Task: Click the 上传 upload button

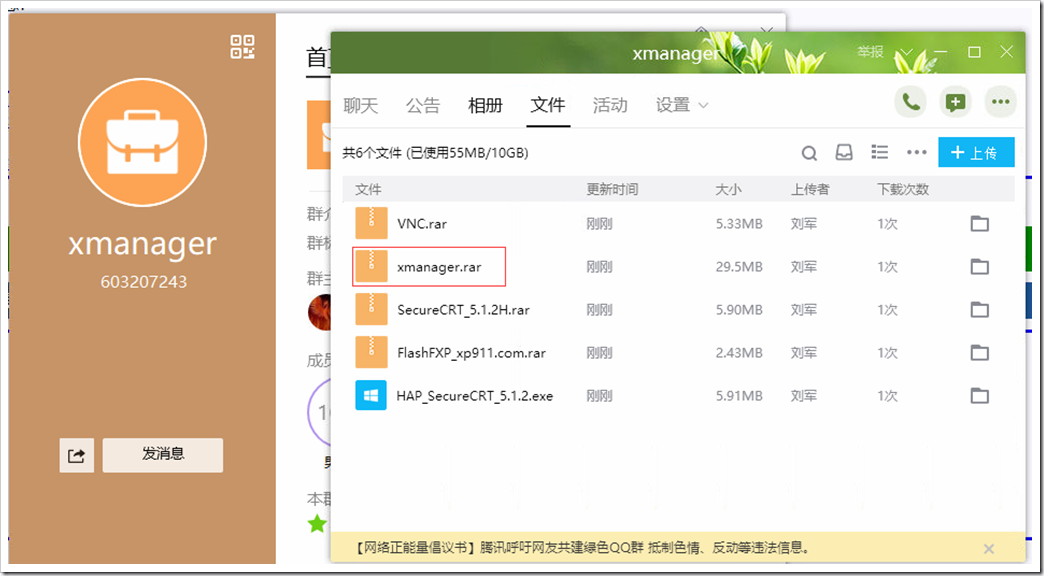Action: (976, 152)
